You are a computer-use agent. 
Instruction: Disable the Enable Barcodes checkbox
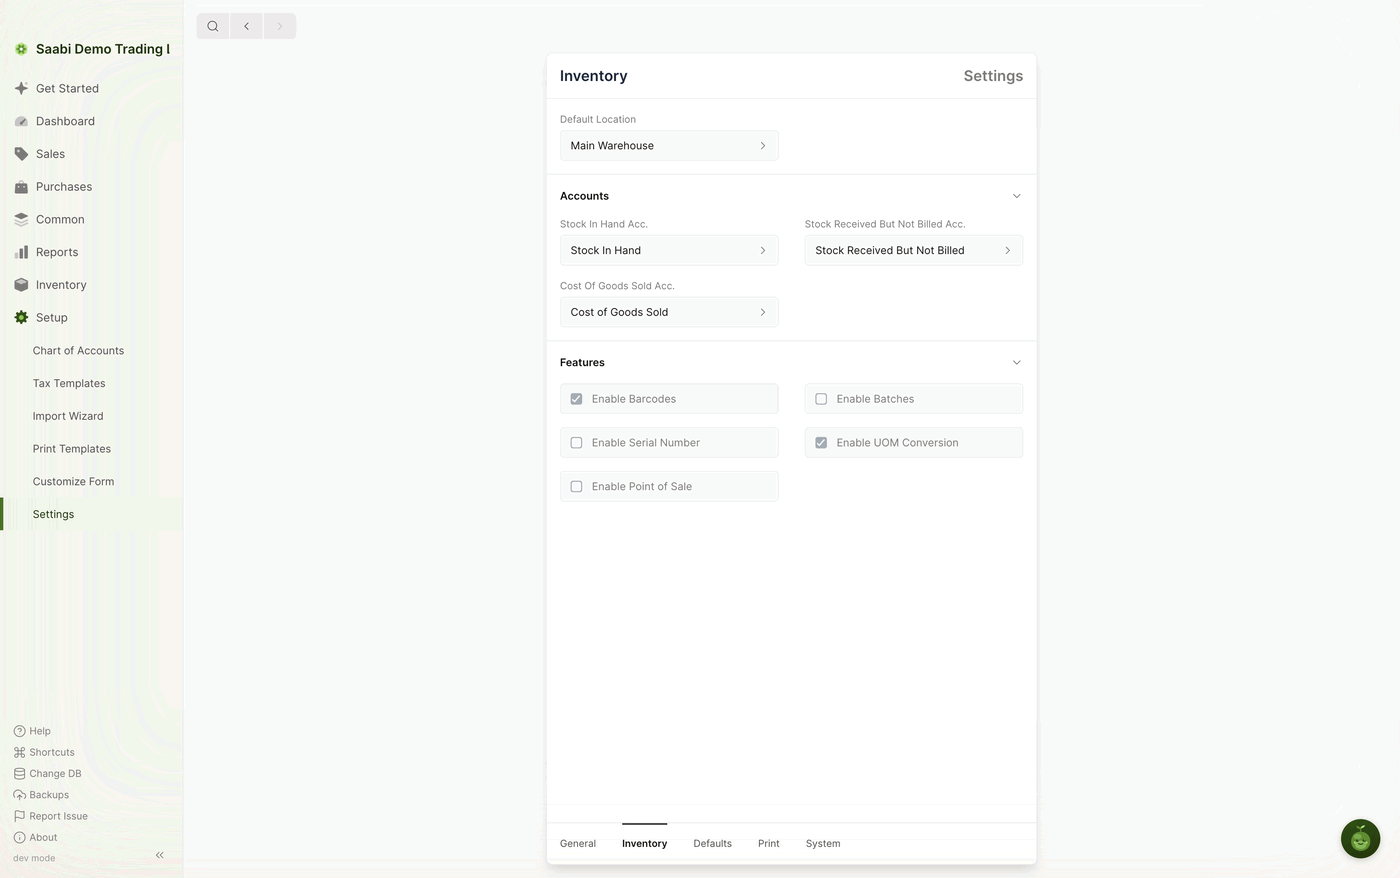576,399
